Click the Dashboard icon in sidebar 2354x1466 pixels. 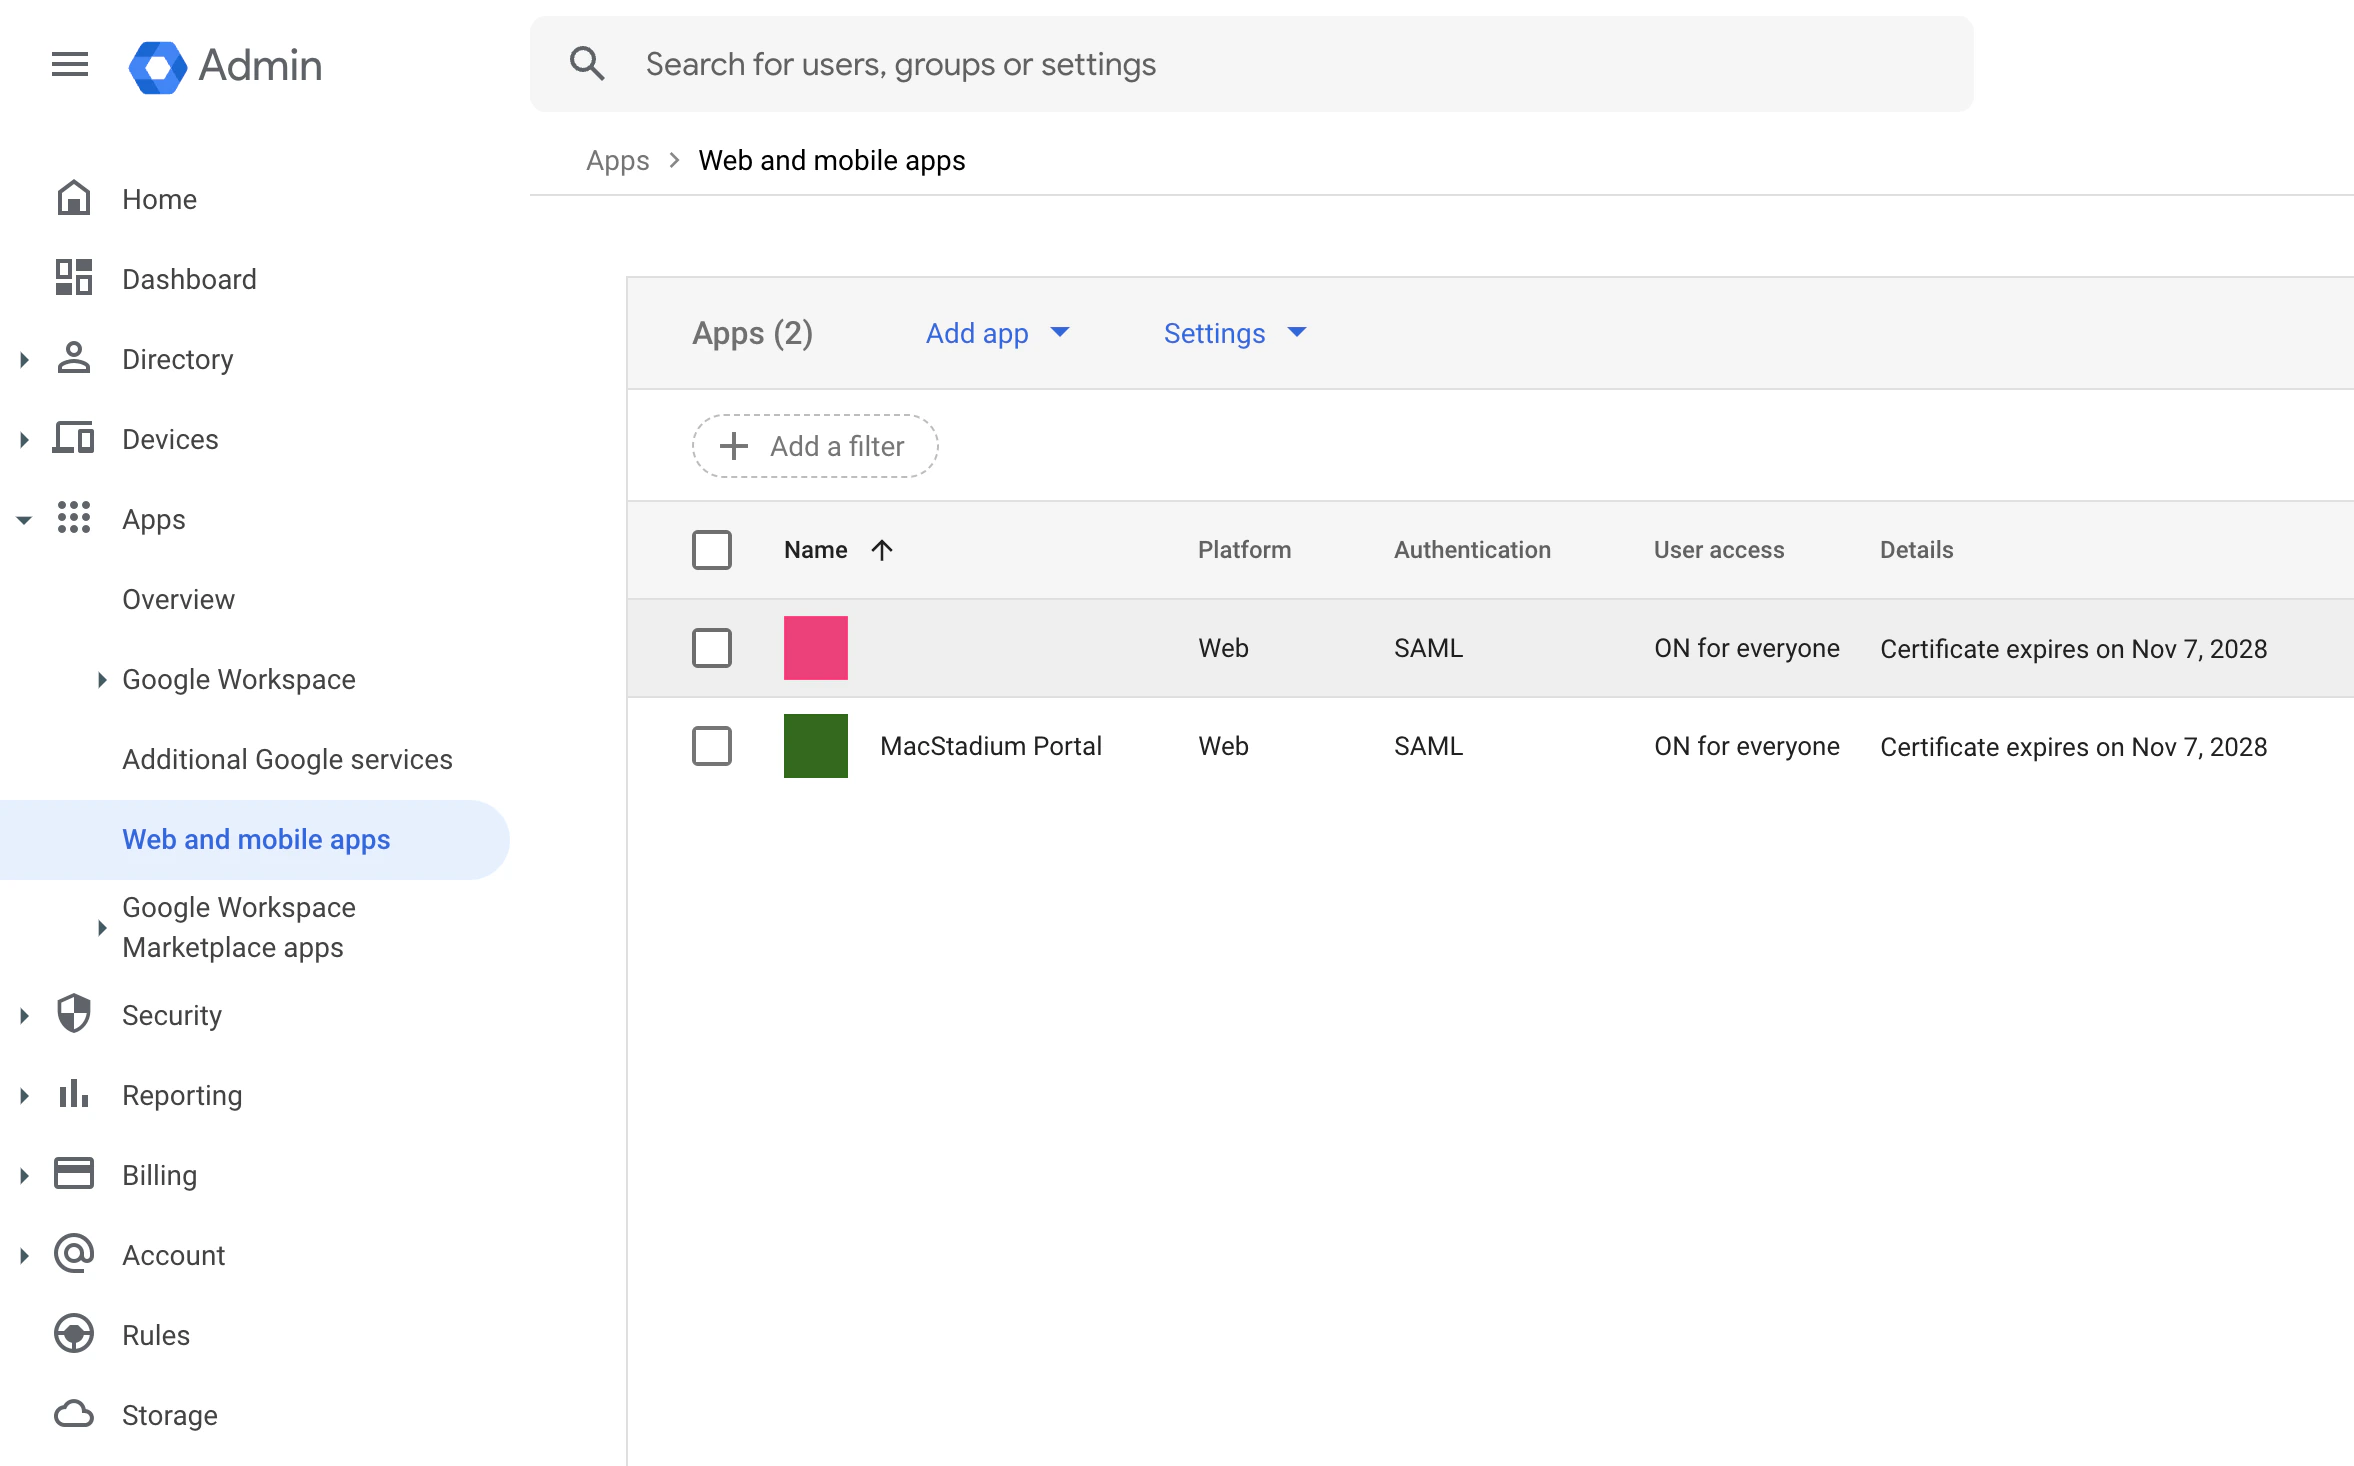pyautogui.click(x=74, y=278)
